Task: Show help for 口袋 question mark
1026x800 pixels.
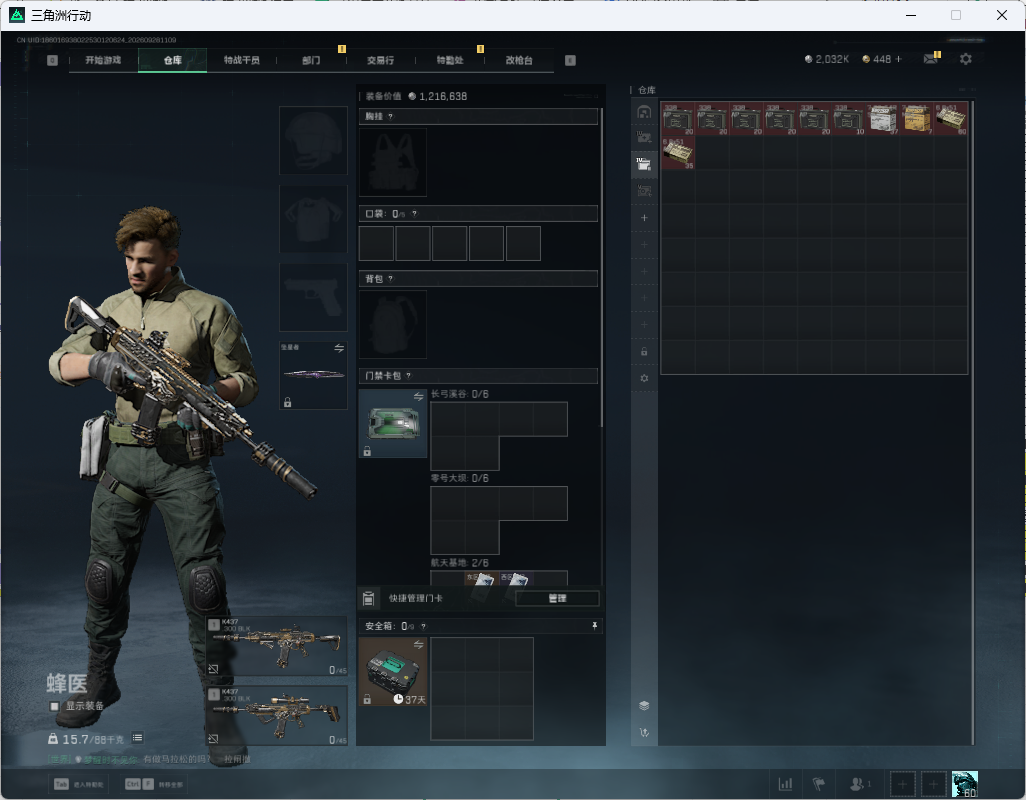Action: [414, 214]
